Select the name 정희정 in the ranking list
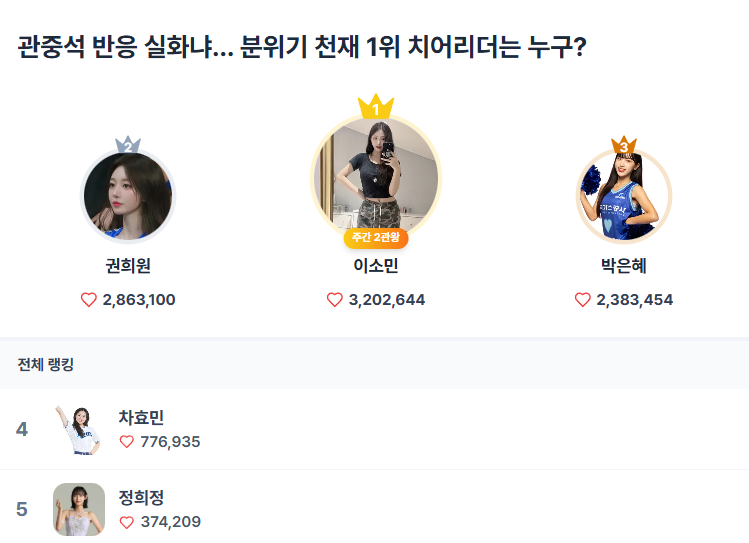This screenshot has height=543, width=749. point(141,498)
